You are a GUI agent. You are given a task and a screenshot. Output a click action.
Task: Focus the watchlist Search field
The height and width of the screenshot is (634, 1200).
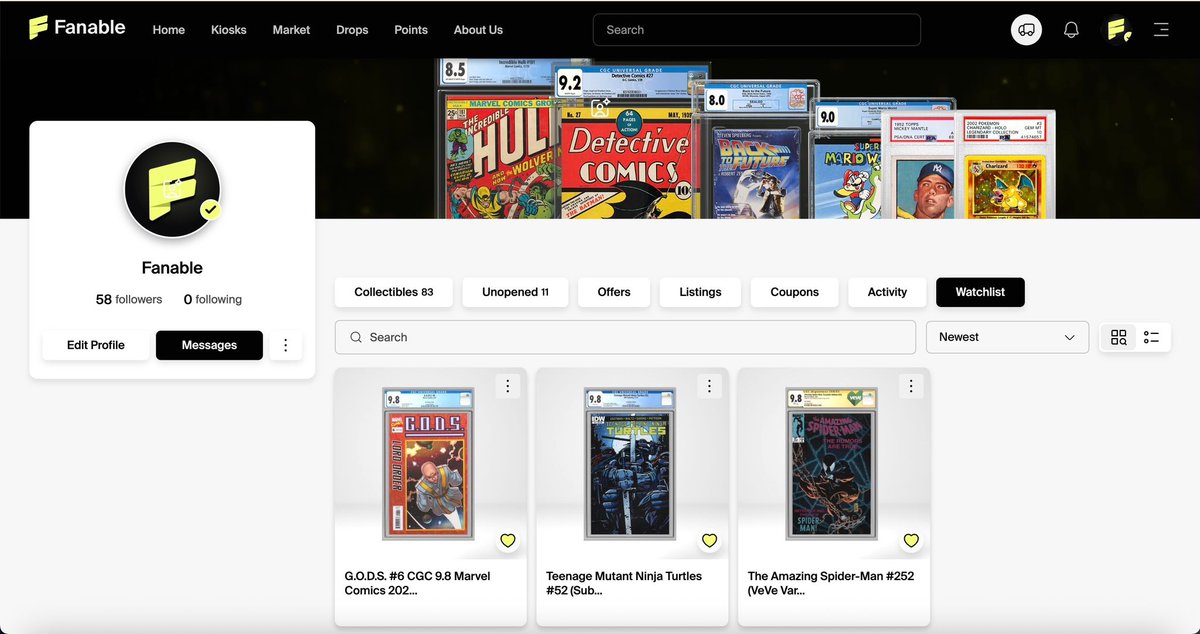pos(625,337)
